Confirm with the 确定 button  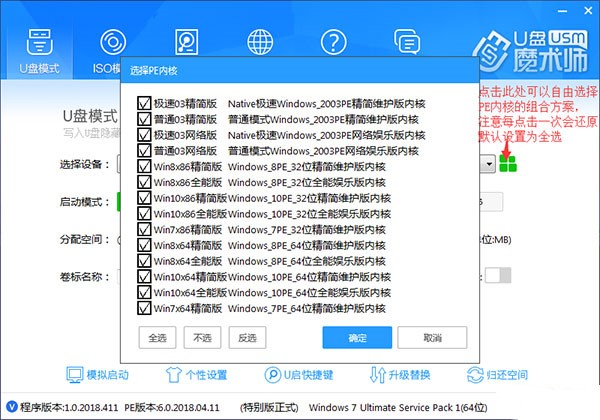coord(357,337)
